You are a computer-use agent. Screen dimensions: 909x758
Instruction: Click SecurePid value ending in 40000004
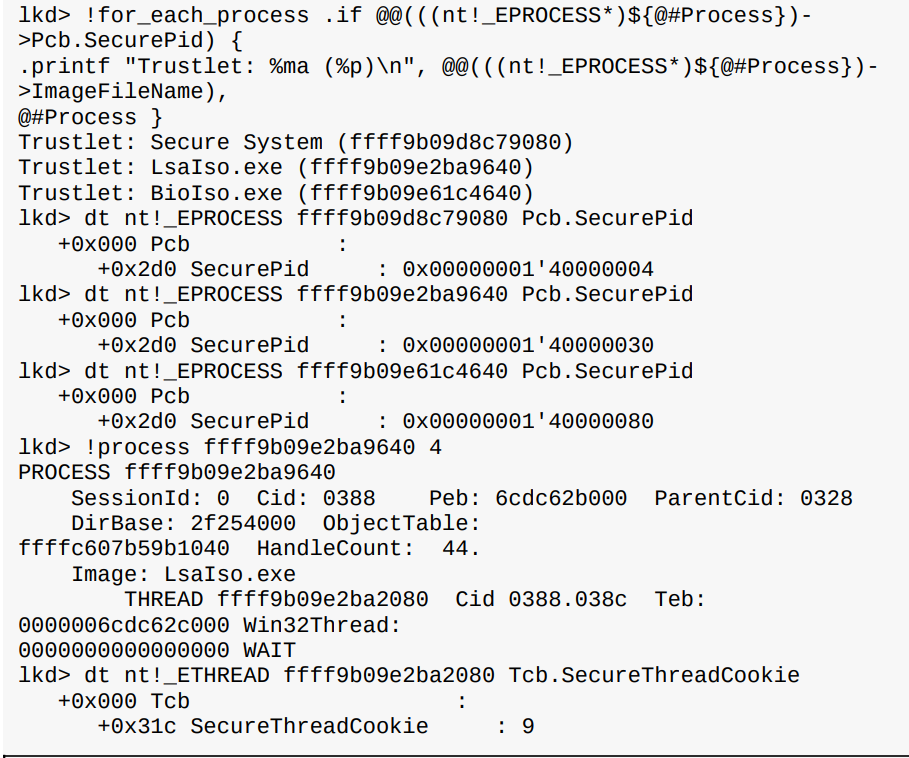coord(528,269)
